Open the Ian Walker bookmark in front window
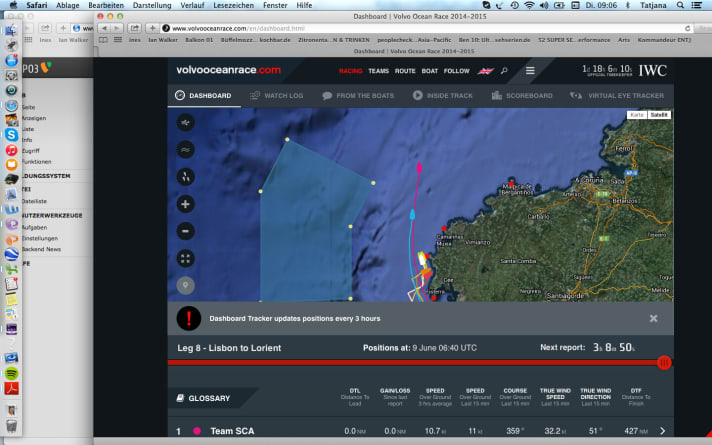The width and height of the screenshot is (712, 445). point(163,40)
